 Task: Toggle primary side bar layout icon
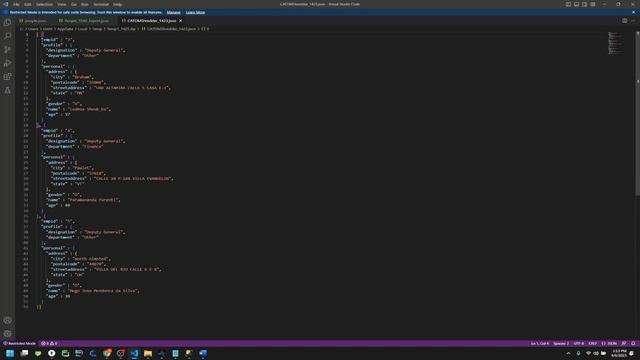pos(568,4)
